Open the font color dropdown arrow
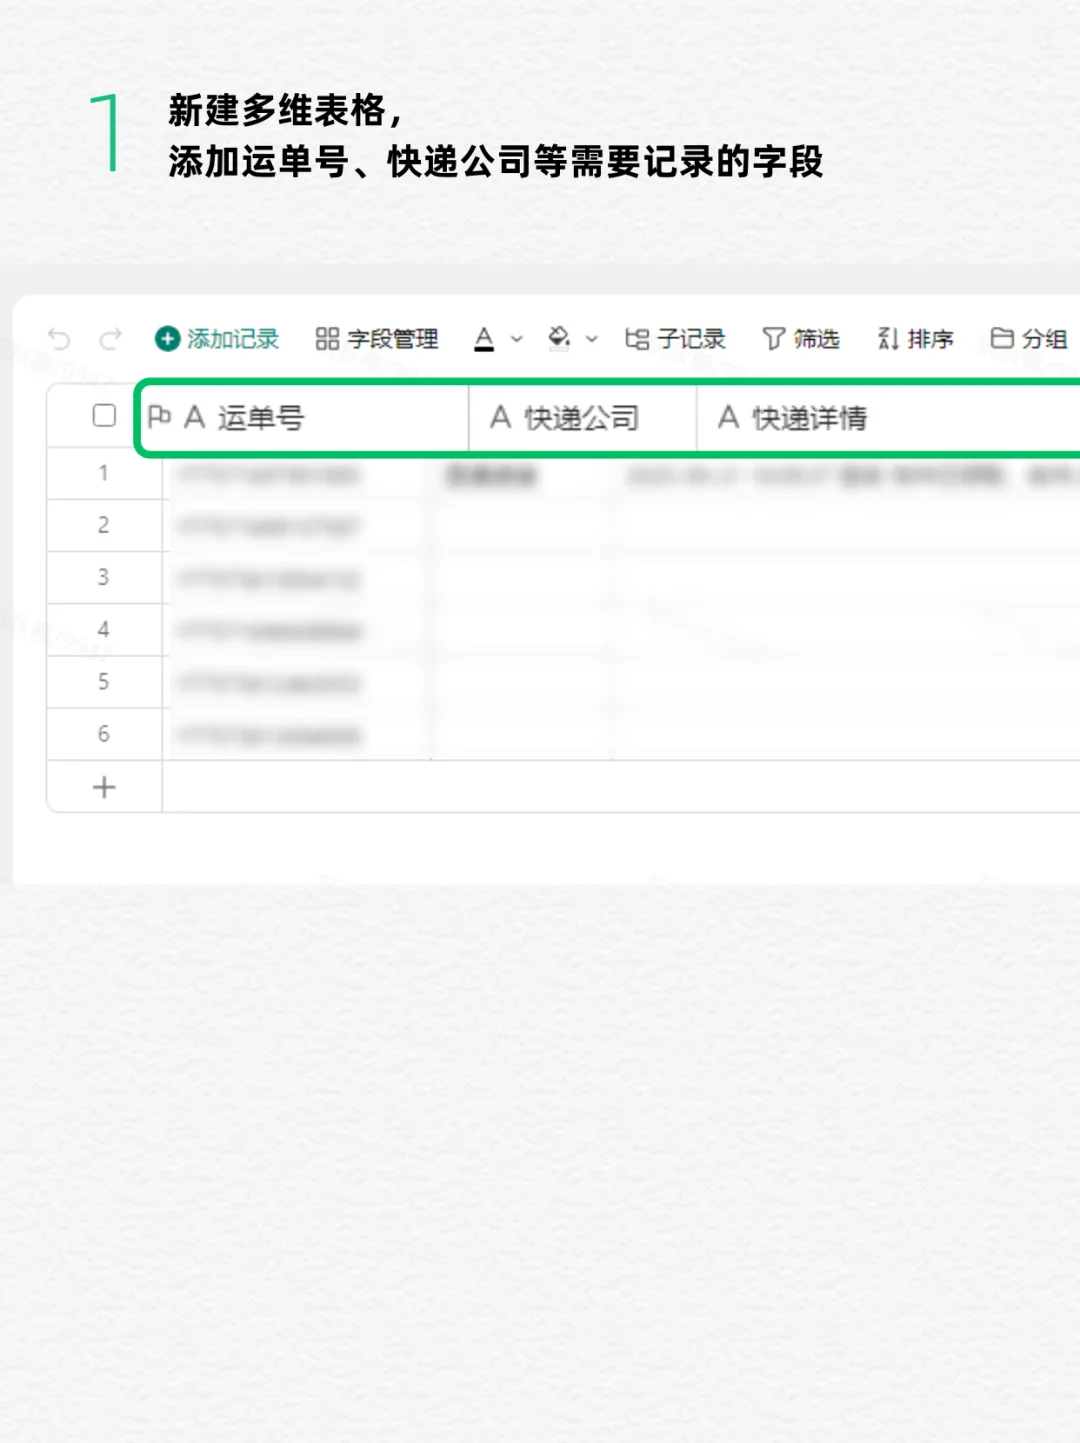 (x=515, y=339)
